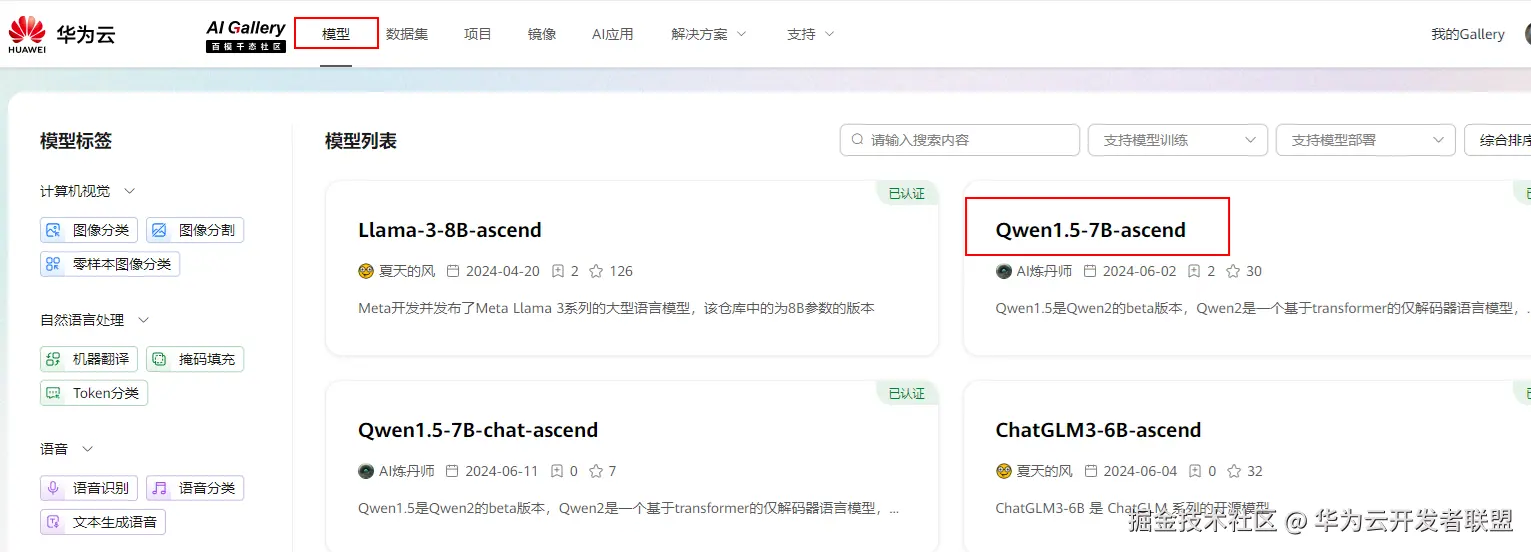1531x552 pixels.
Task: Click the 图像分类 tag icon
Action: (54, 230)
